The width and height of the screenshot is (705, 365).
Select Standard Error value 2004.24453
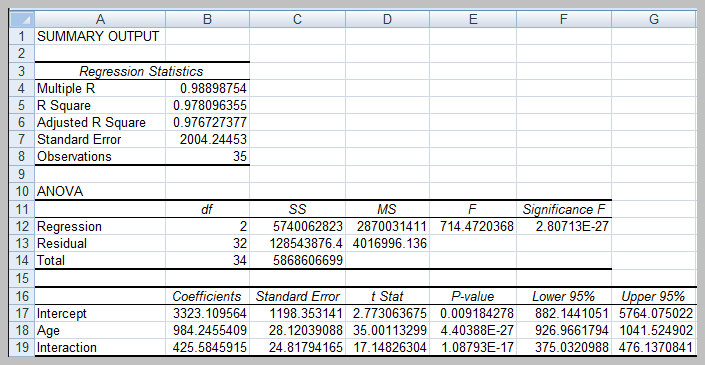click(207, 139)
